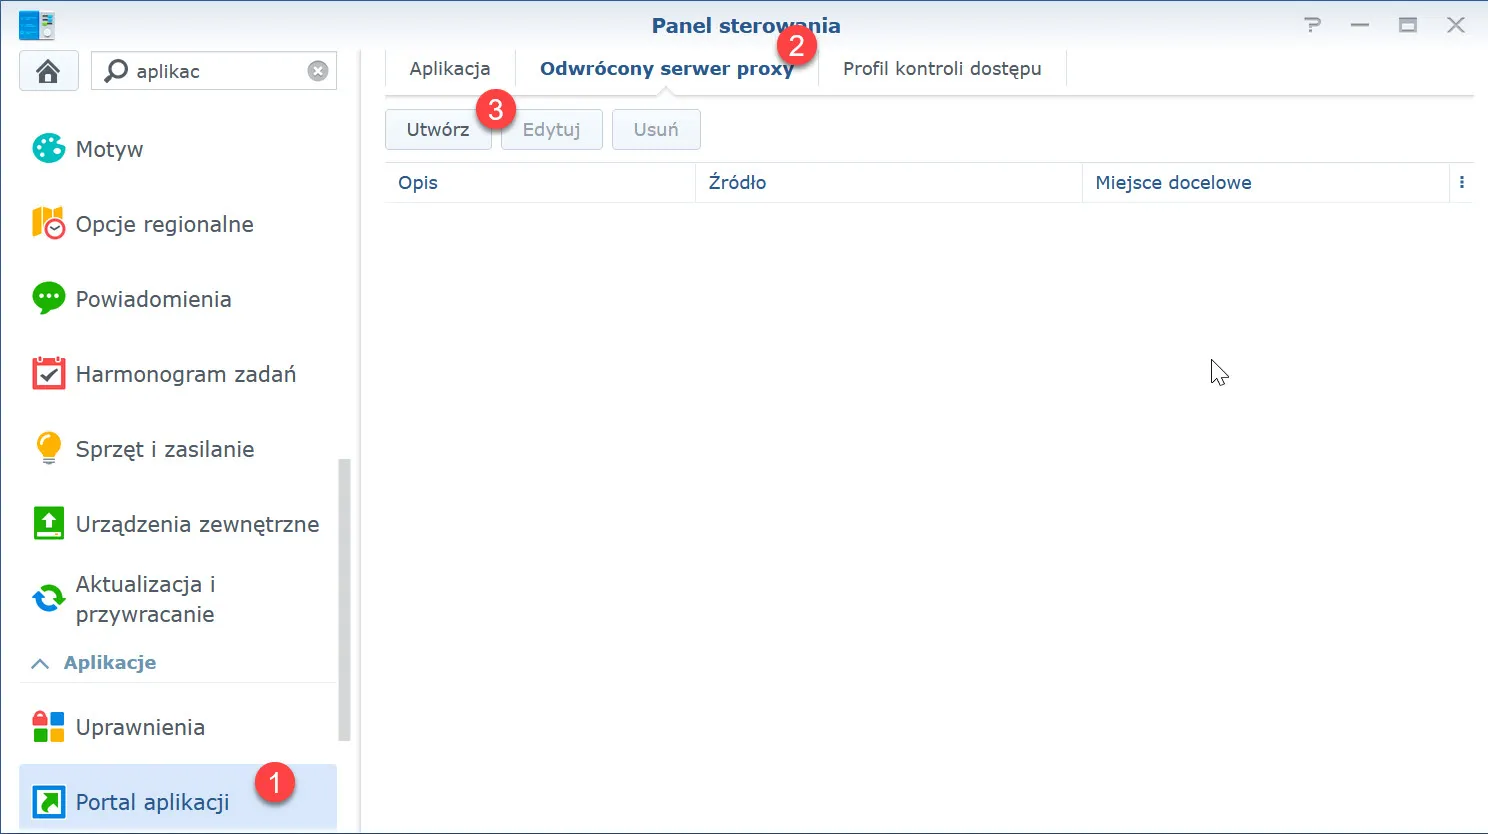Open Powiadomienia via its chat bubble icon
The width and height of the screenshot is (1488, 834).
coord(48,298)
